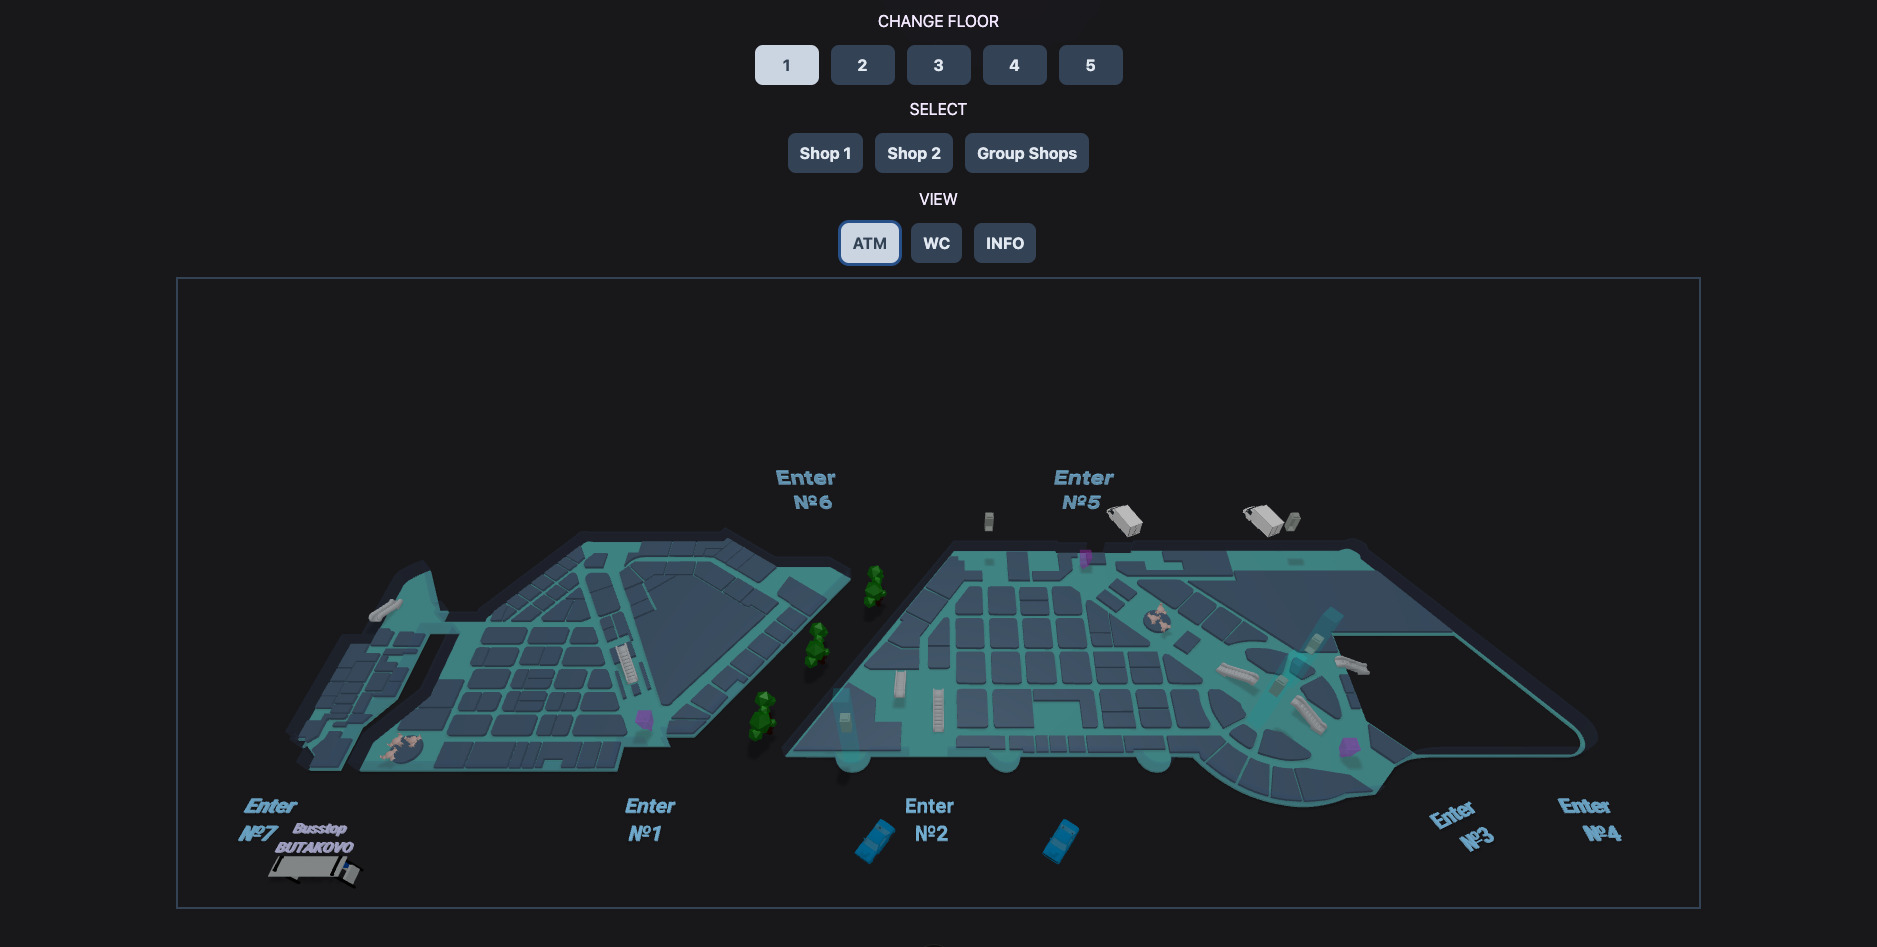The image size is (1877, 947).
Task: Click the right blue car near Enter №2
Action: 1061,840
